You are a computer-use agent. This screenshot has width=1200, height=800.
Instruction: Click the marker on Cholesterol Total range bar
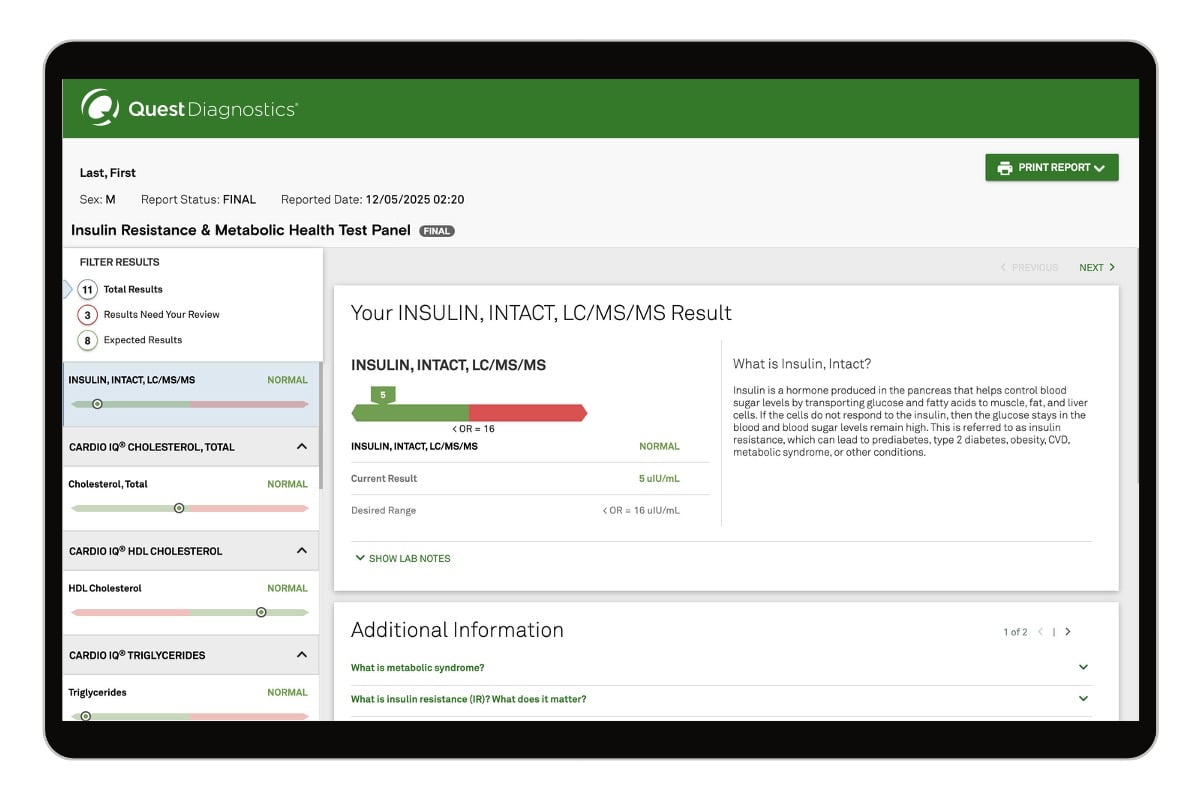coord(179,508)
